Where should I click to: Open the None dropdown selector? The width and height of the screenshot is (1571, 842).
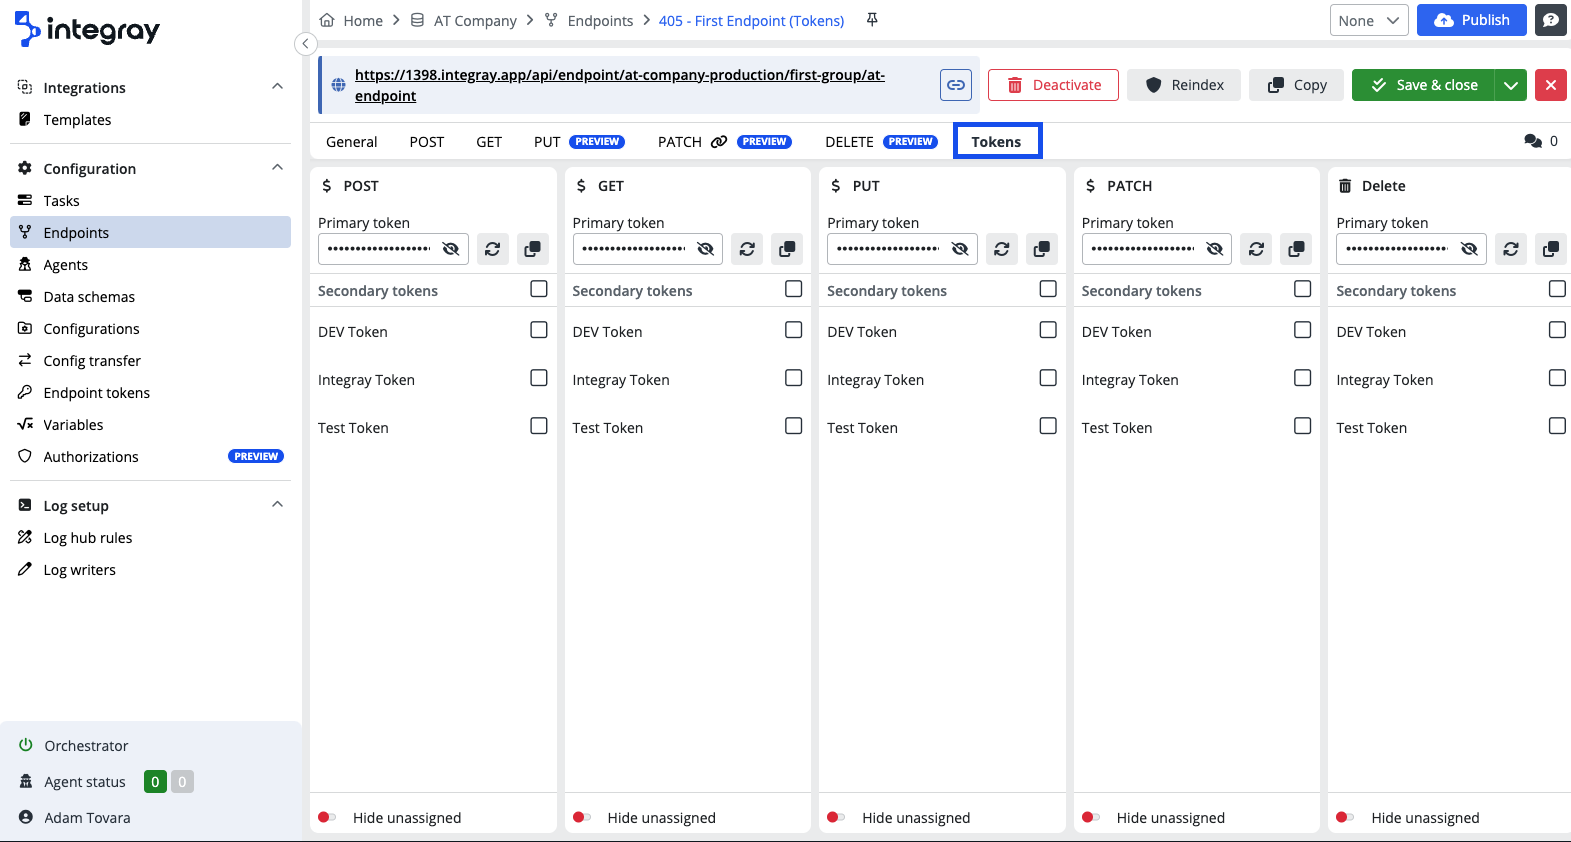(1368, 20)
